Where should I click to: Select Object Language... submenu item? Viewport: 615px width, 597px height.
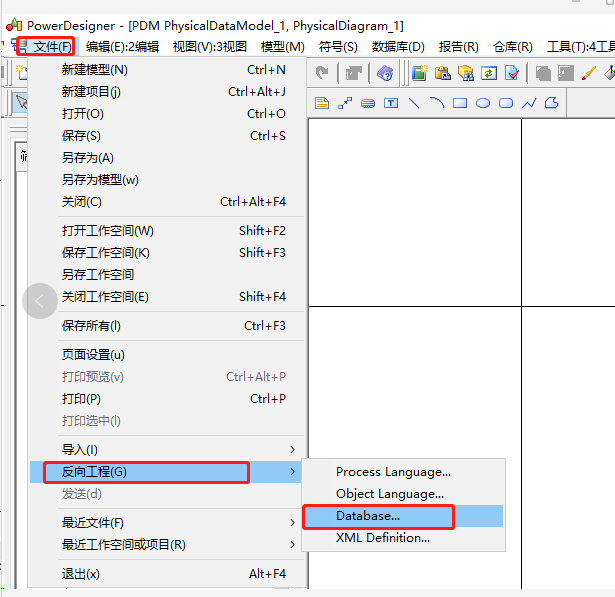pos(404,494)
